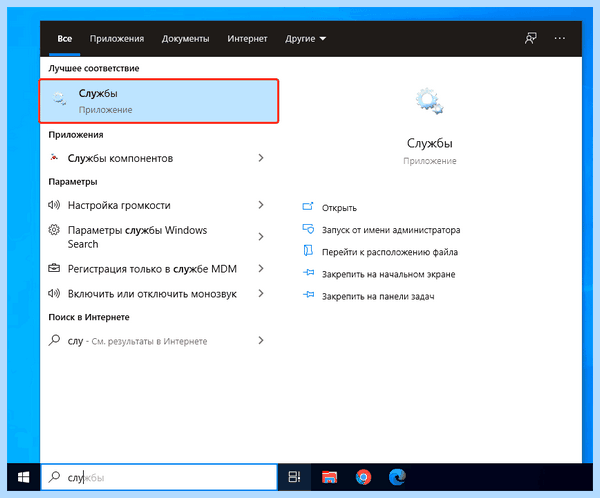Image resolution: width=600 pixels, height=498 pixels.
Task: Choose Запуск от имени администратора
Action: coord(391,230)
